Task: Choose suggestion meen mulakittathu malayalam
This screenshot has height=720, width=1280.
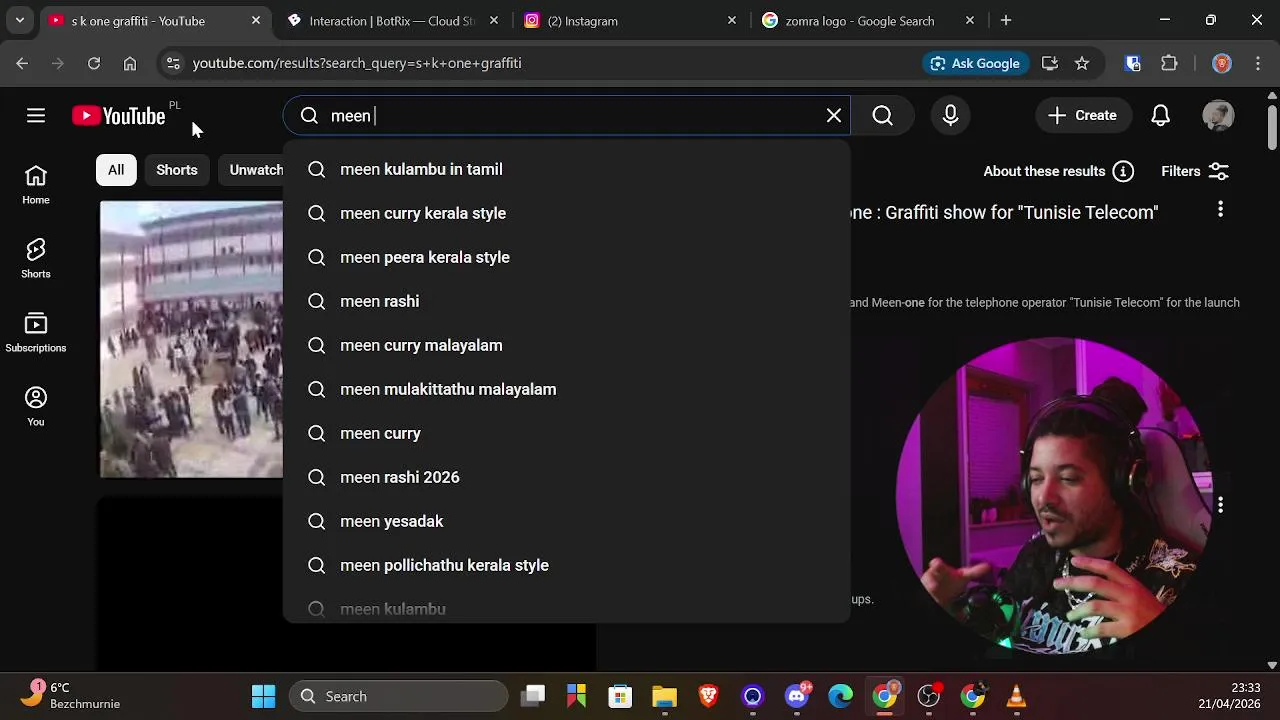Action: click(x=567, y=389)
